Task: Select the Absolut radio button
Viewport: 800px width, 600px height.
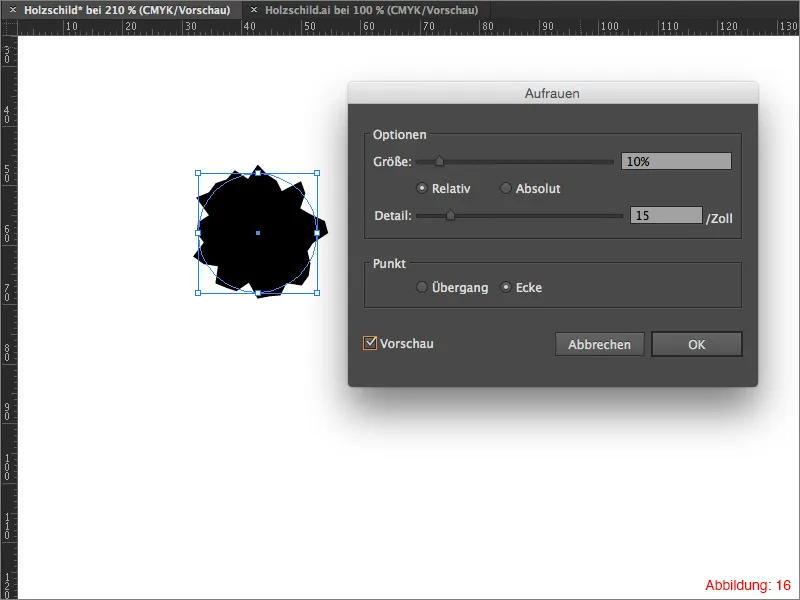Action: click(505, 188)
